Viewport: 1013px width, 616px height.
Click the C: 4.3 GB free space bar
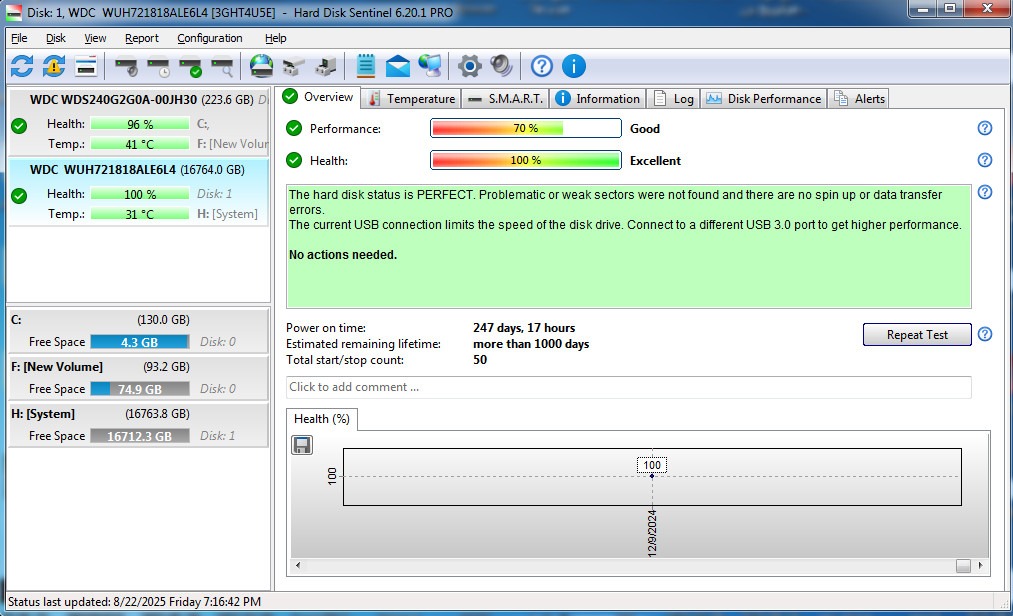tap(140, 342)
